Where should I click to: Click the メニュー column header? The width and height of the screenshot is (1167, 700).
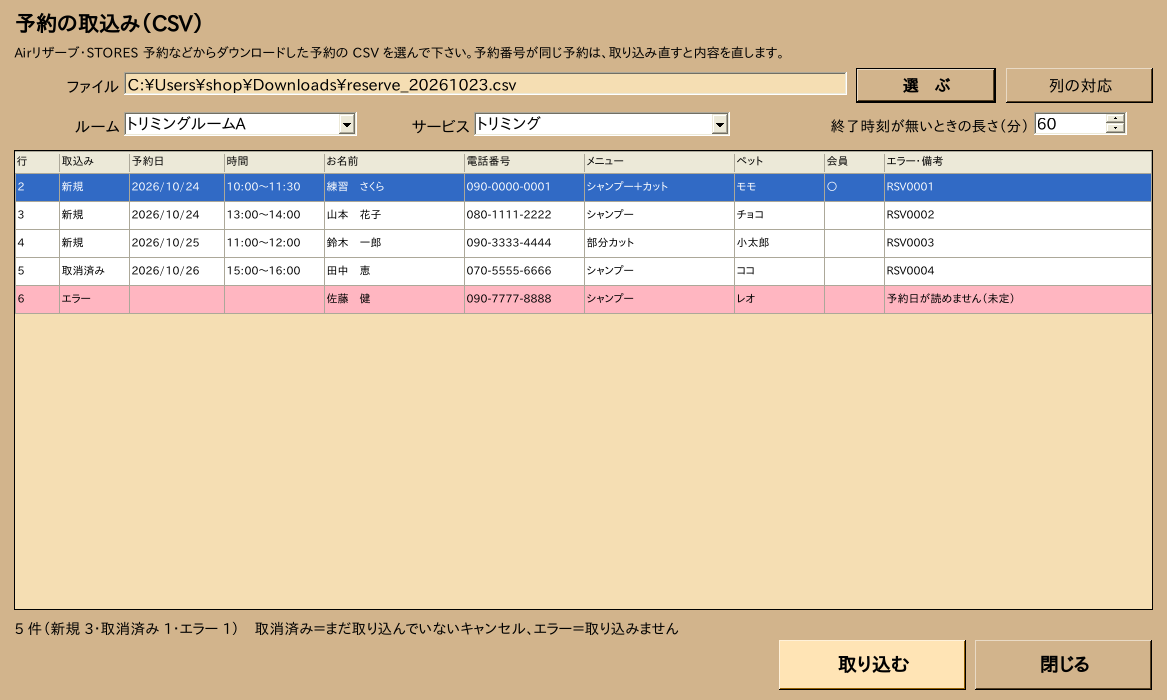(659, 161)
